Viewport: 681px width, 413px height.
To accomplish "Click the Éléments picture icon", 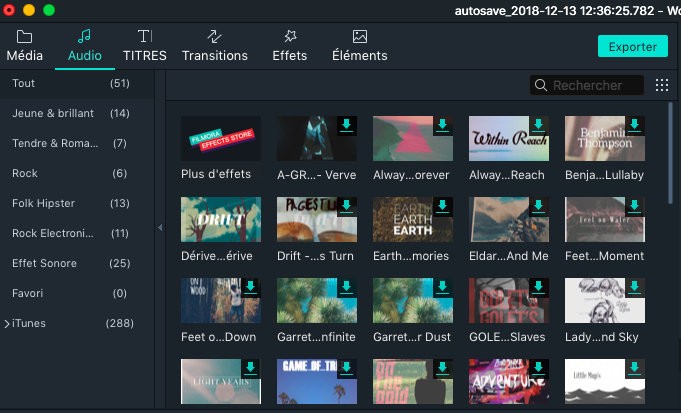I will point(360,36).
